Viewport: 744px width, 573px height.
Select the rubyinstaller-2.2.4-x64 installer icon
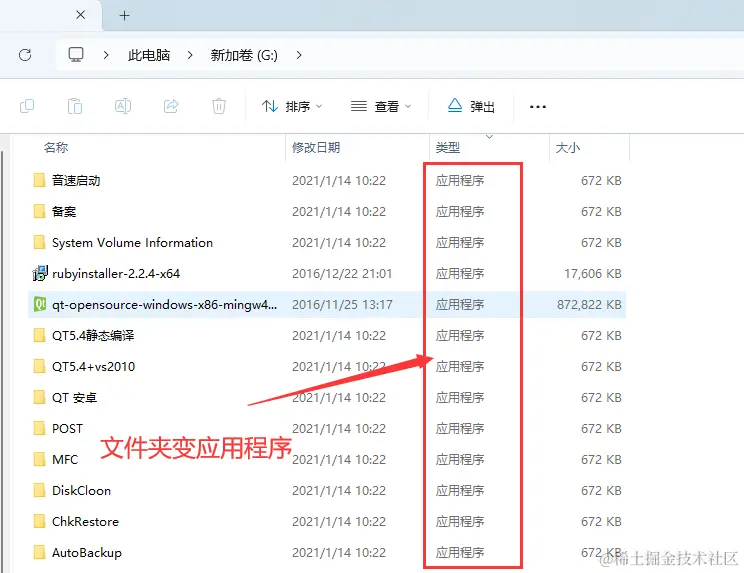pos(40,273)
